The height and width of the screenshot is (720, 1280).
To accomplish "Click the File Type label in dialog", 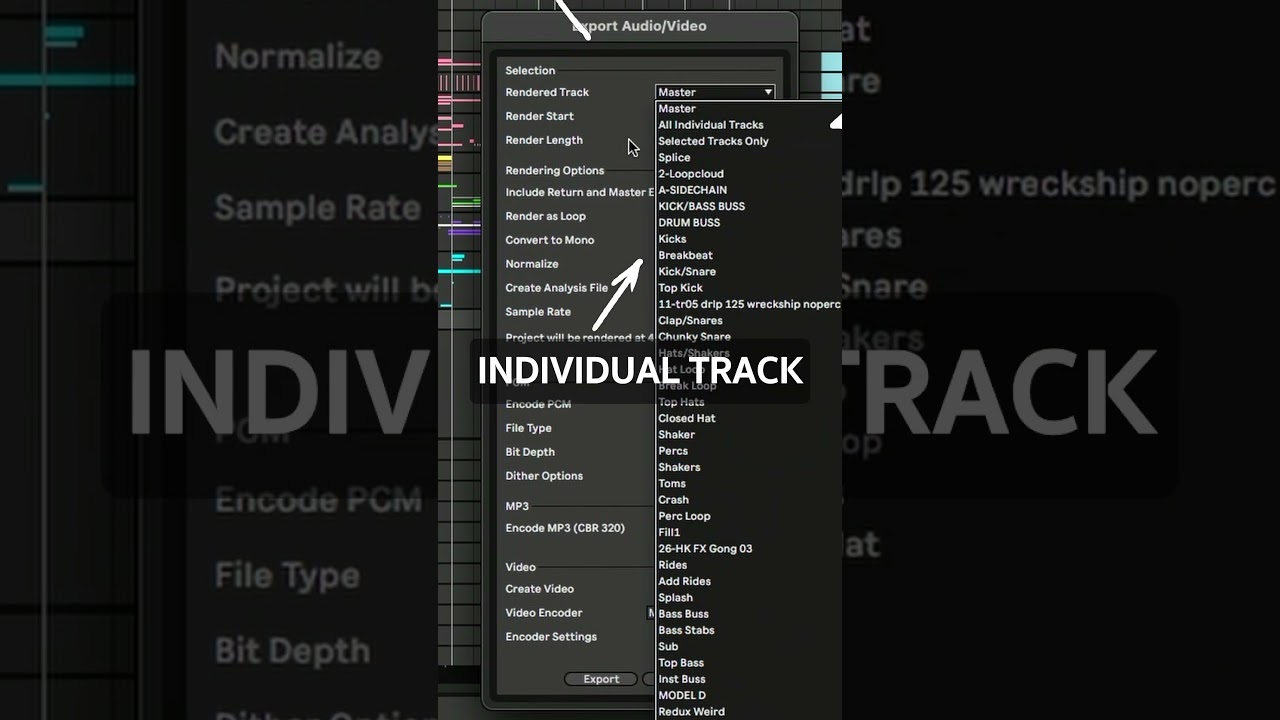I will 528,428.
